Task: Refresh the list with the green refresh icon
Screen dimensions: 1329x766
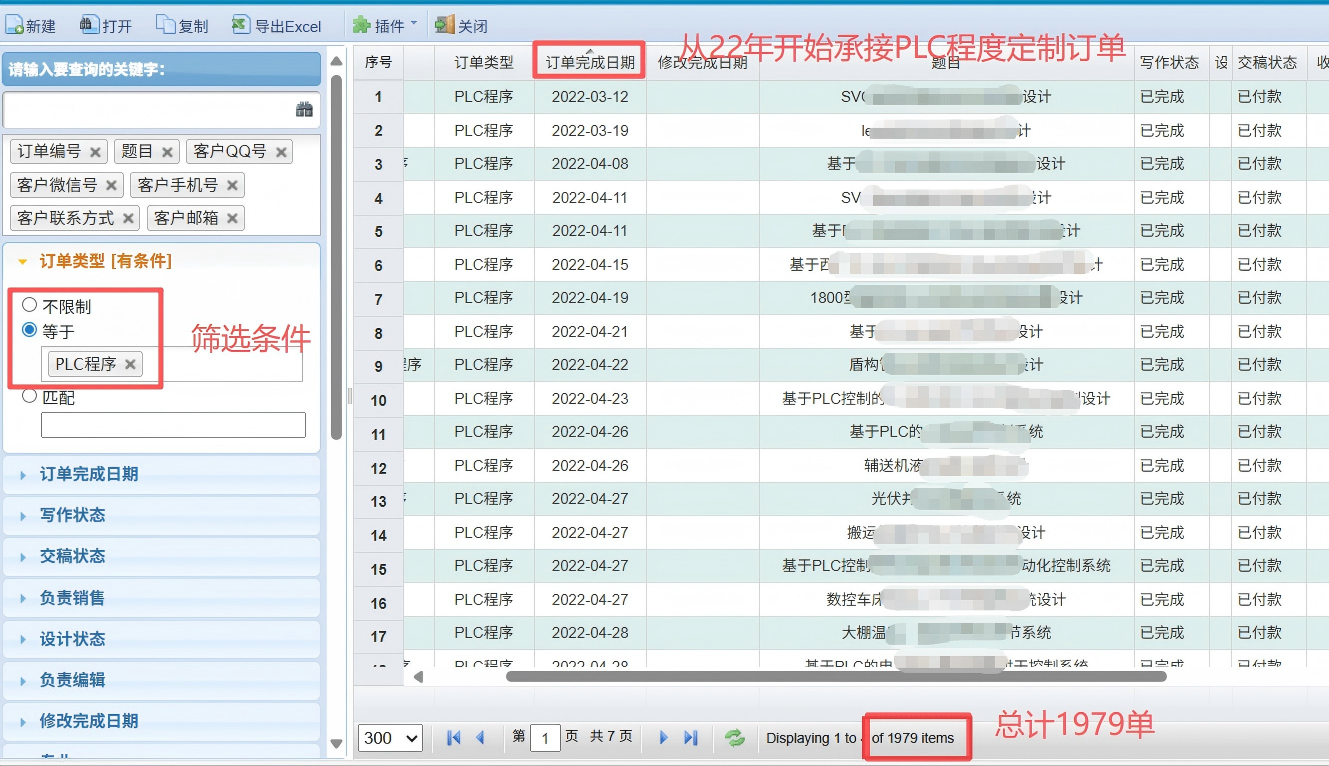Action: (734, 738)
